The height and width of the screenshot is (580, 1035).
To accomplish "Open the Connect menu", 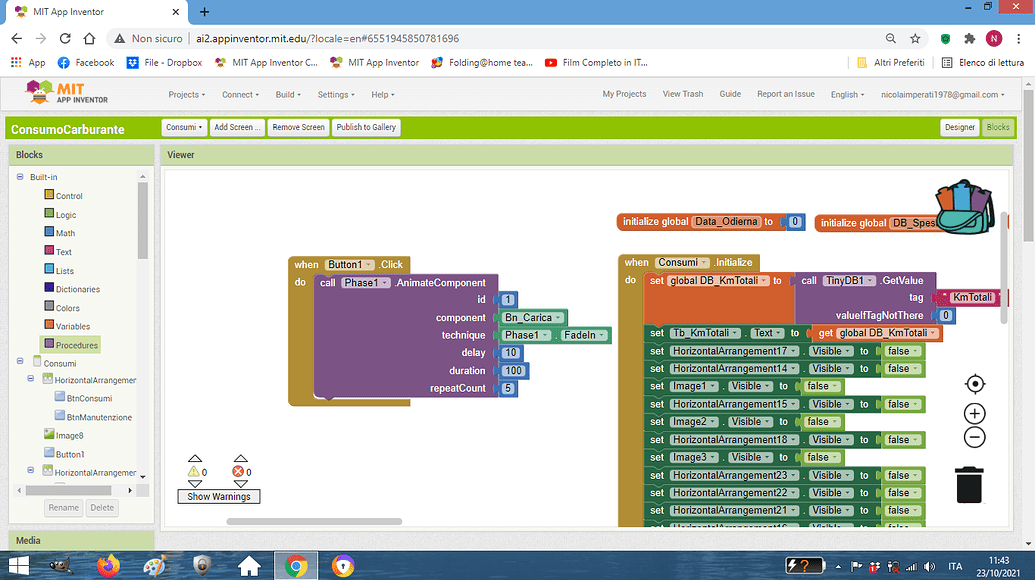I will click(x=240, y=94).
